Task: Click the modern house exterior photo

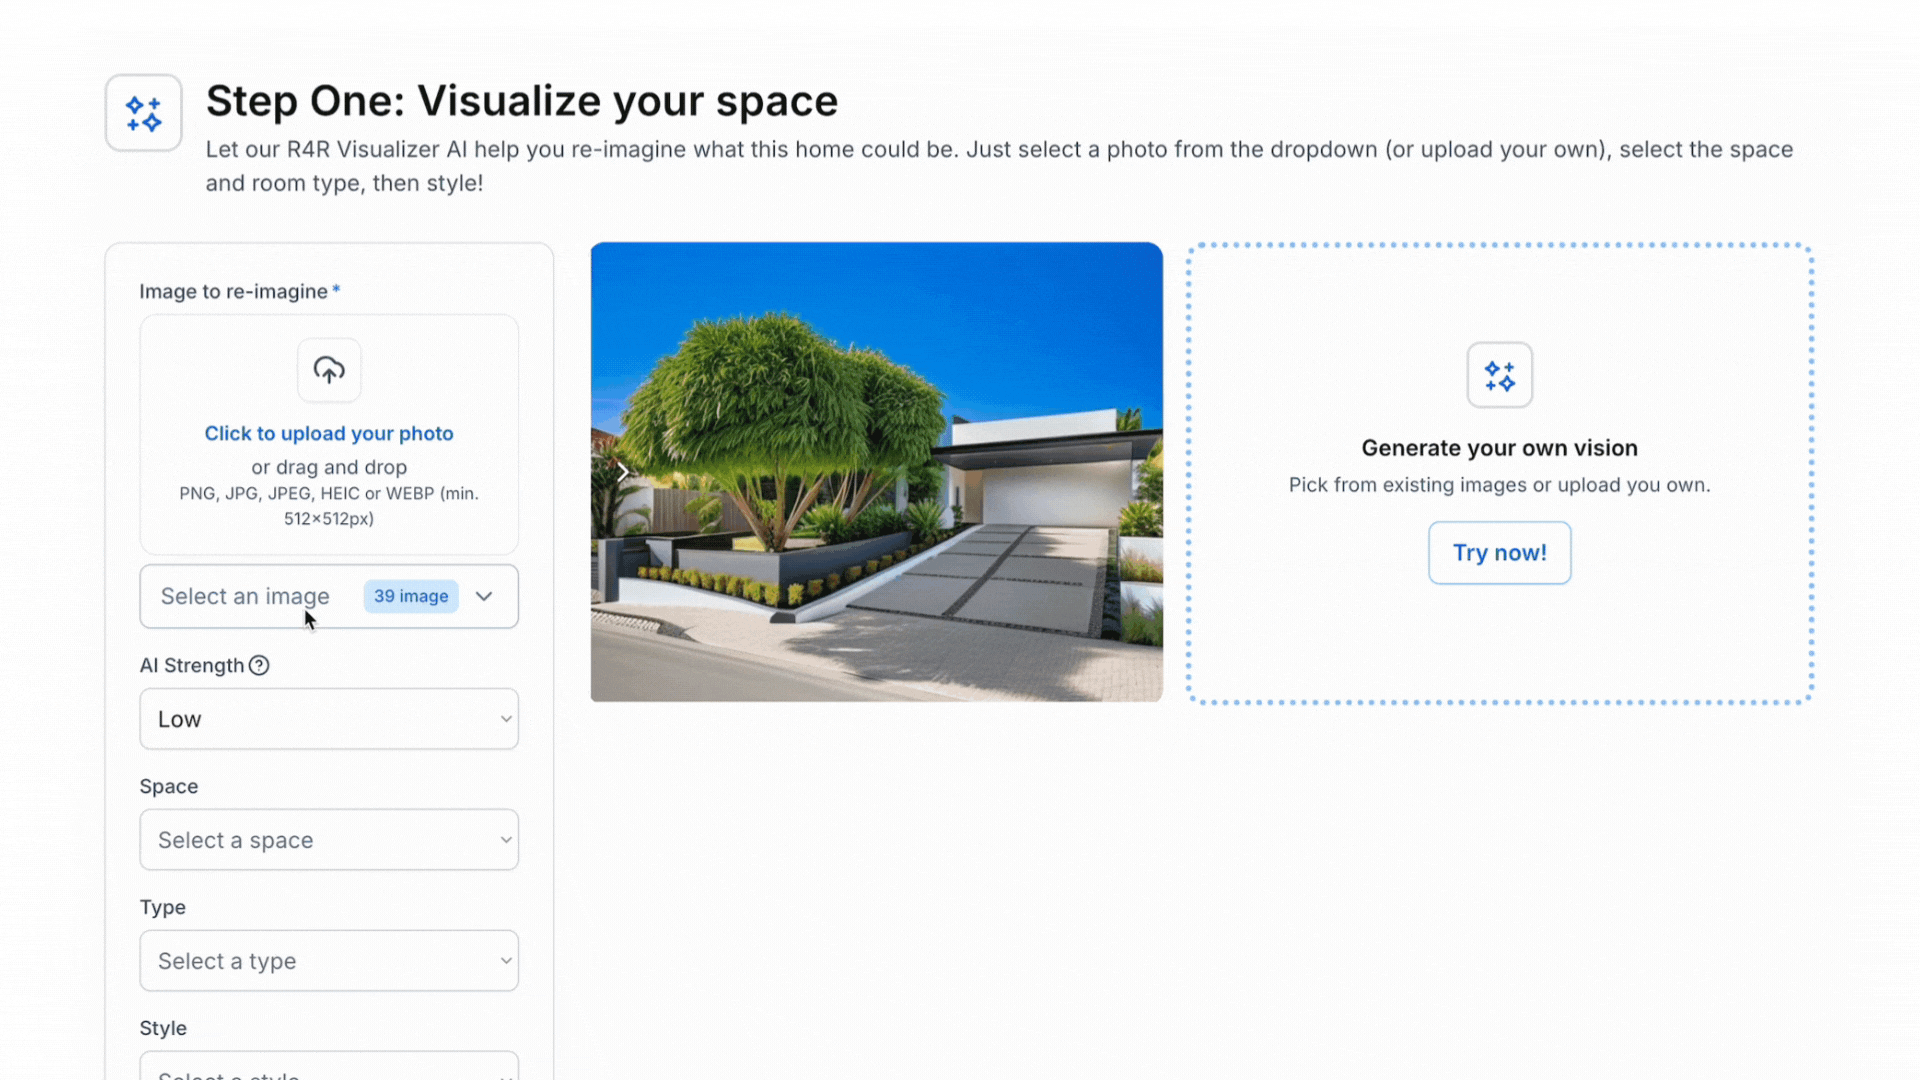Action: coord(877,471)
